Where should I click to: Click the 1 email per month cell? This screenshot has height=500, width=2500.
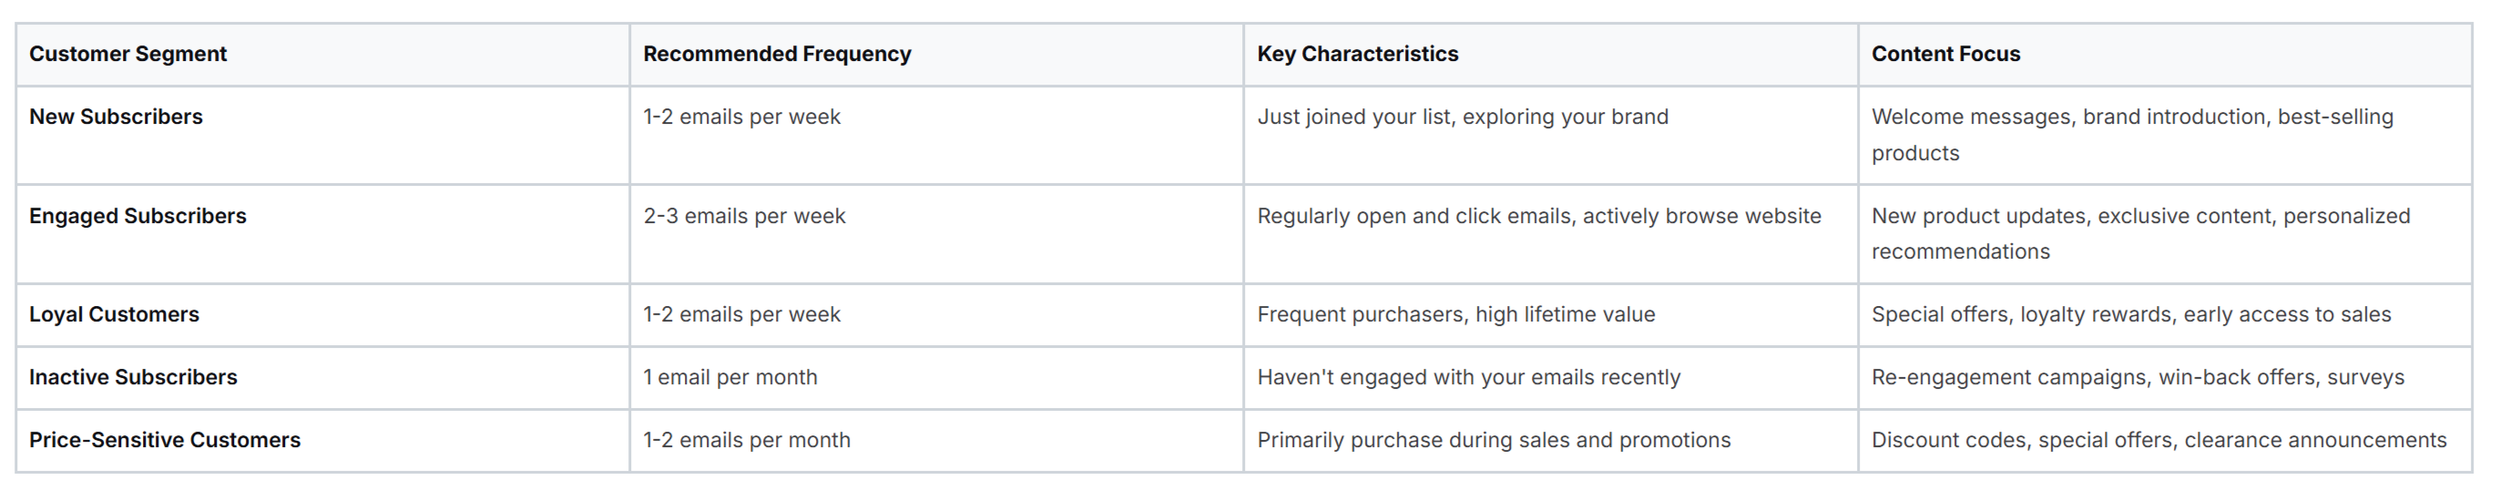tap(730, 377)
